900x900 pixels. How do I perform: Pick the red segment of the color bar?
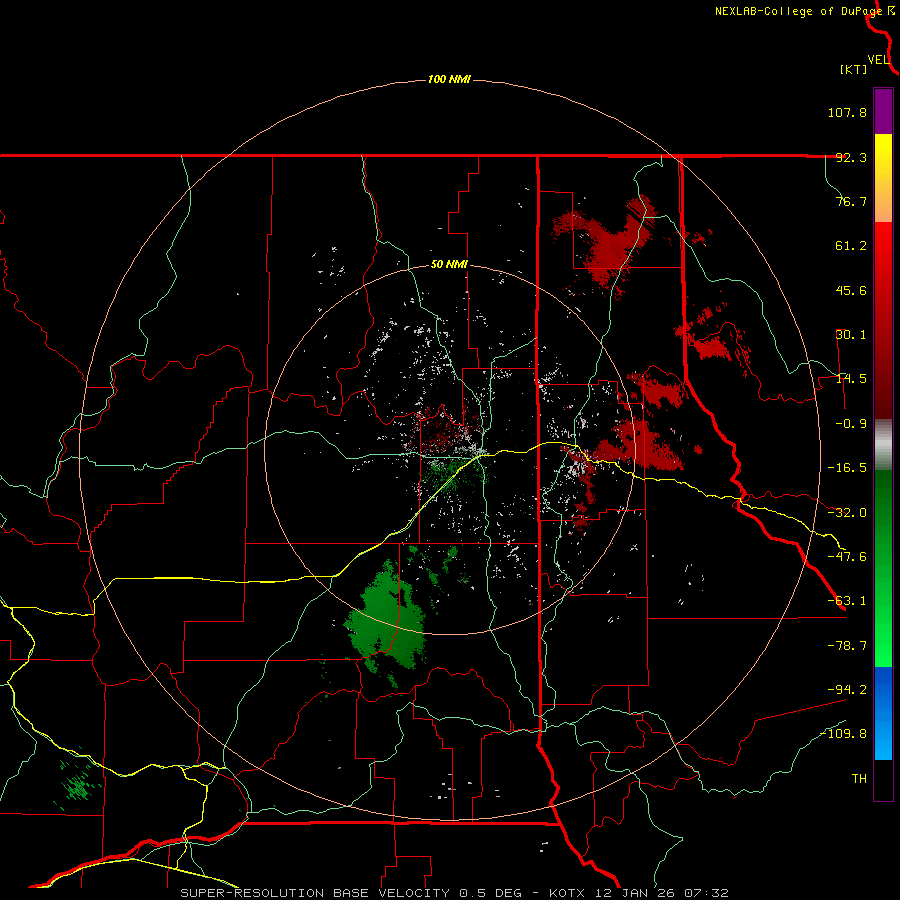point(883,320)
